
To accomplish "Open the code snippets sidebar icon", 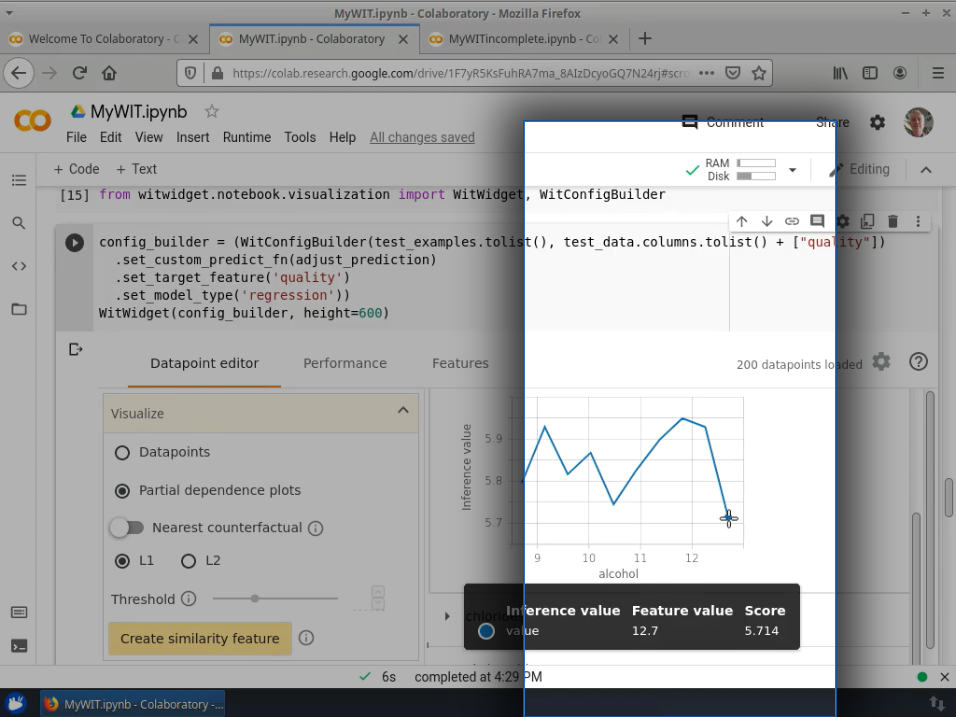I will coord(19,266).
